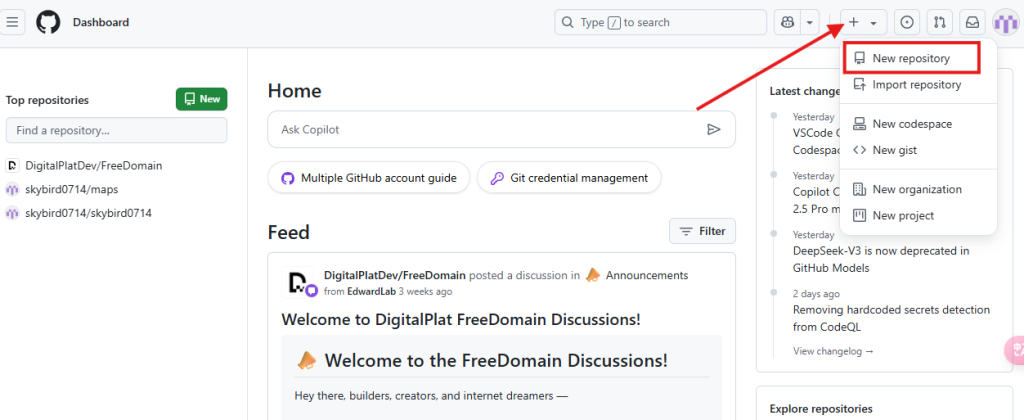Click the search bar in header
1024x420 pixels.
point(661,22)
